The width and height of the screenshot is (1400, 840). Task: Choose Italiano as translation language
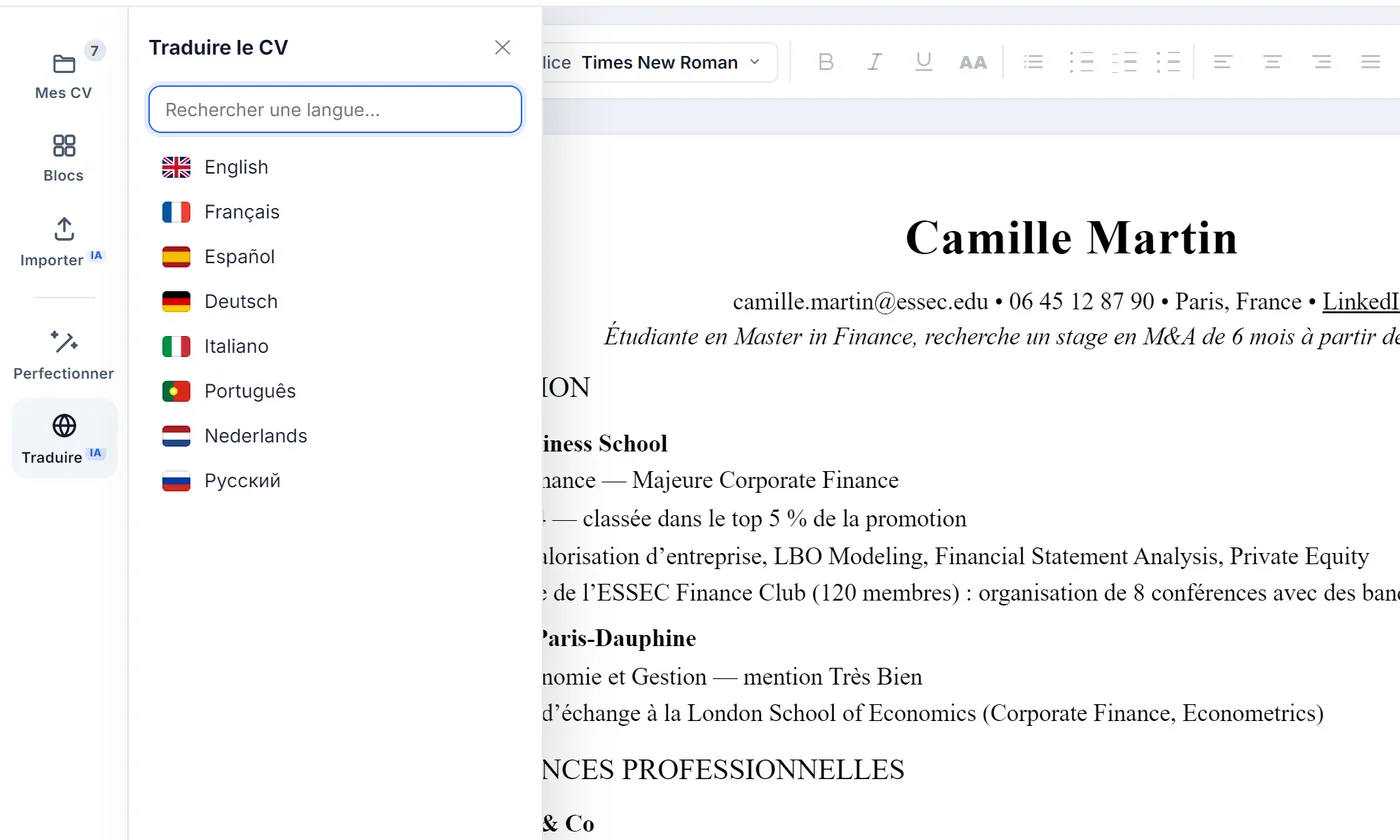335,346
